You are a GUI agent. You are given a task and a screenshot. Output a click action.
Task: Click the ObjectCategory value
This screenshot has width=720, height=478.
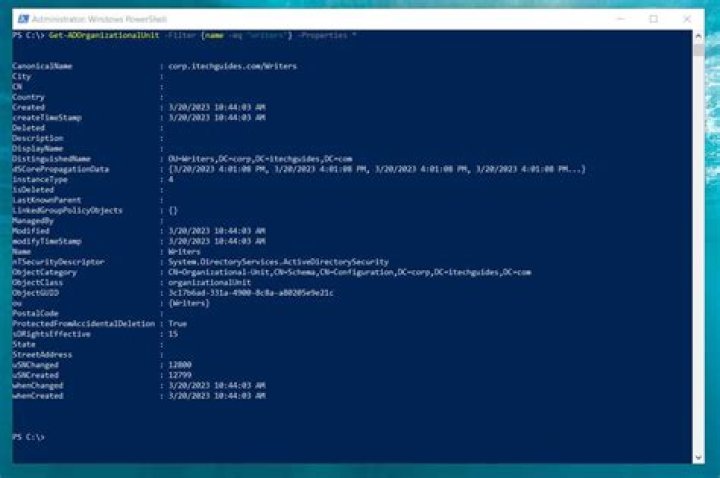[x=349, y=272]
